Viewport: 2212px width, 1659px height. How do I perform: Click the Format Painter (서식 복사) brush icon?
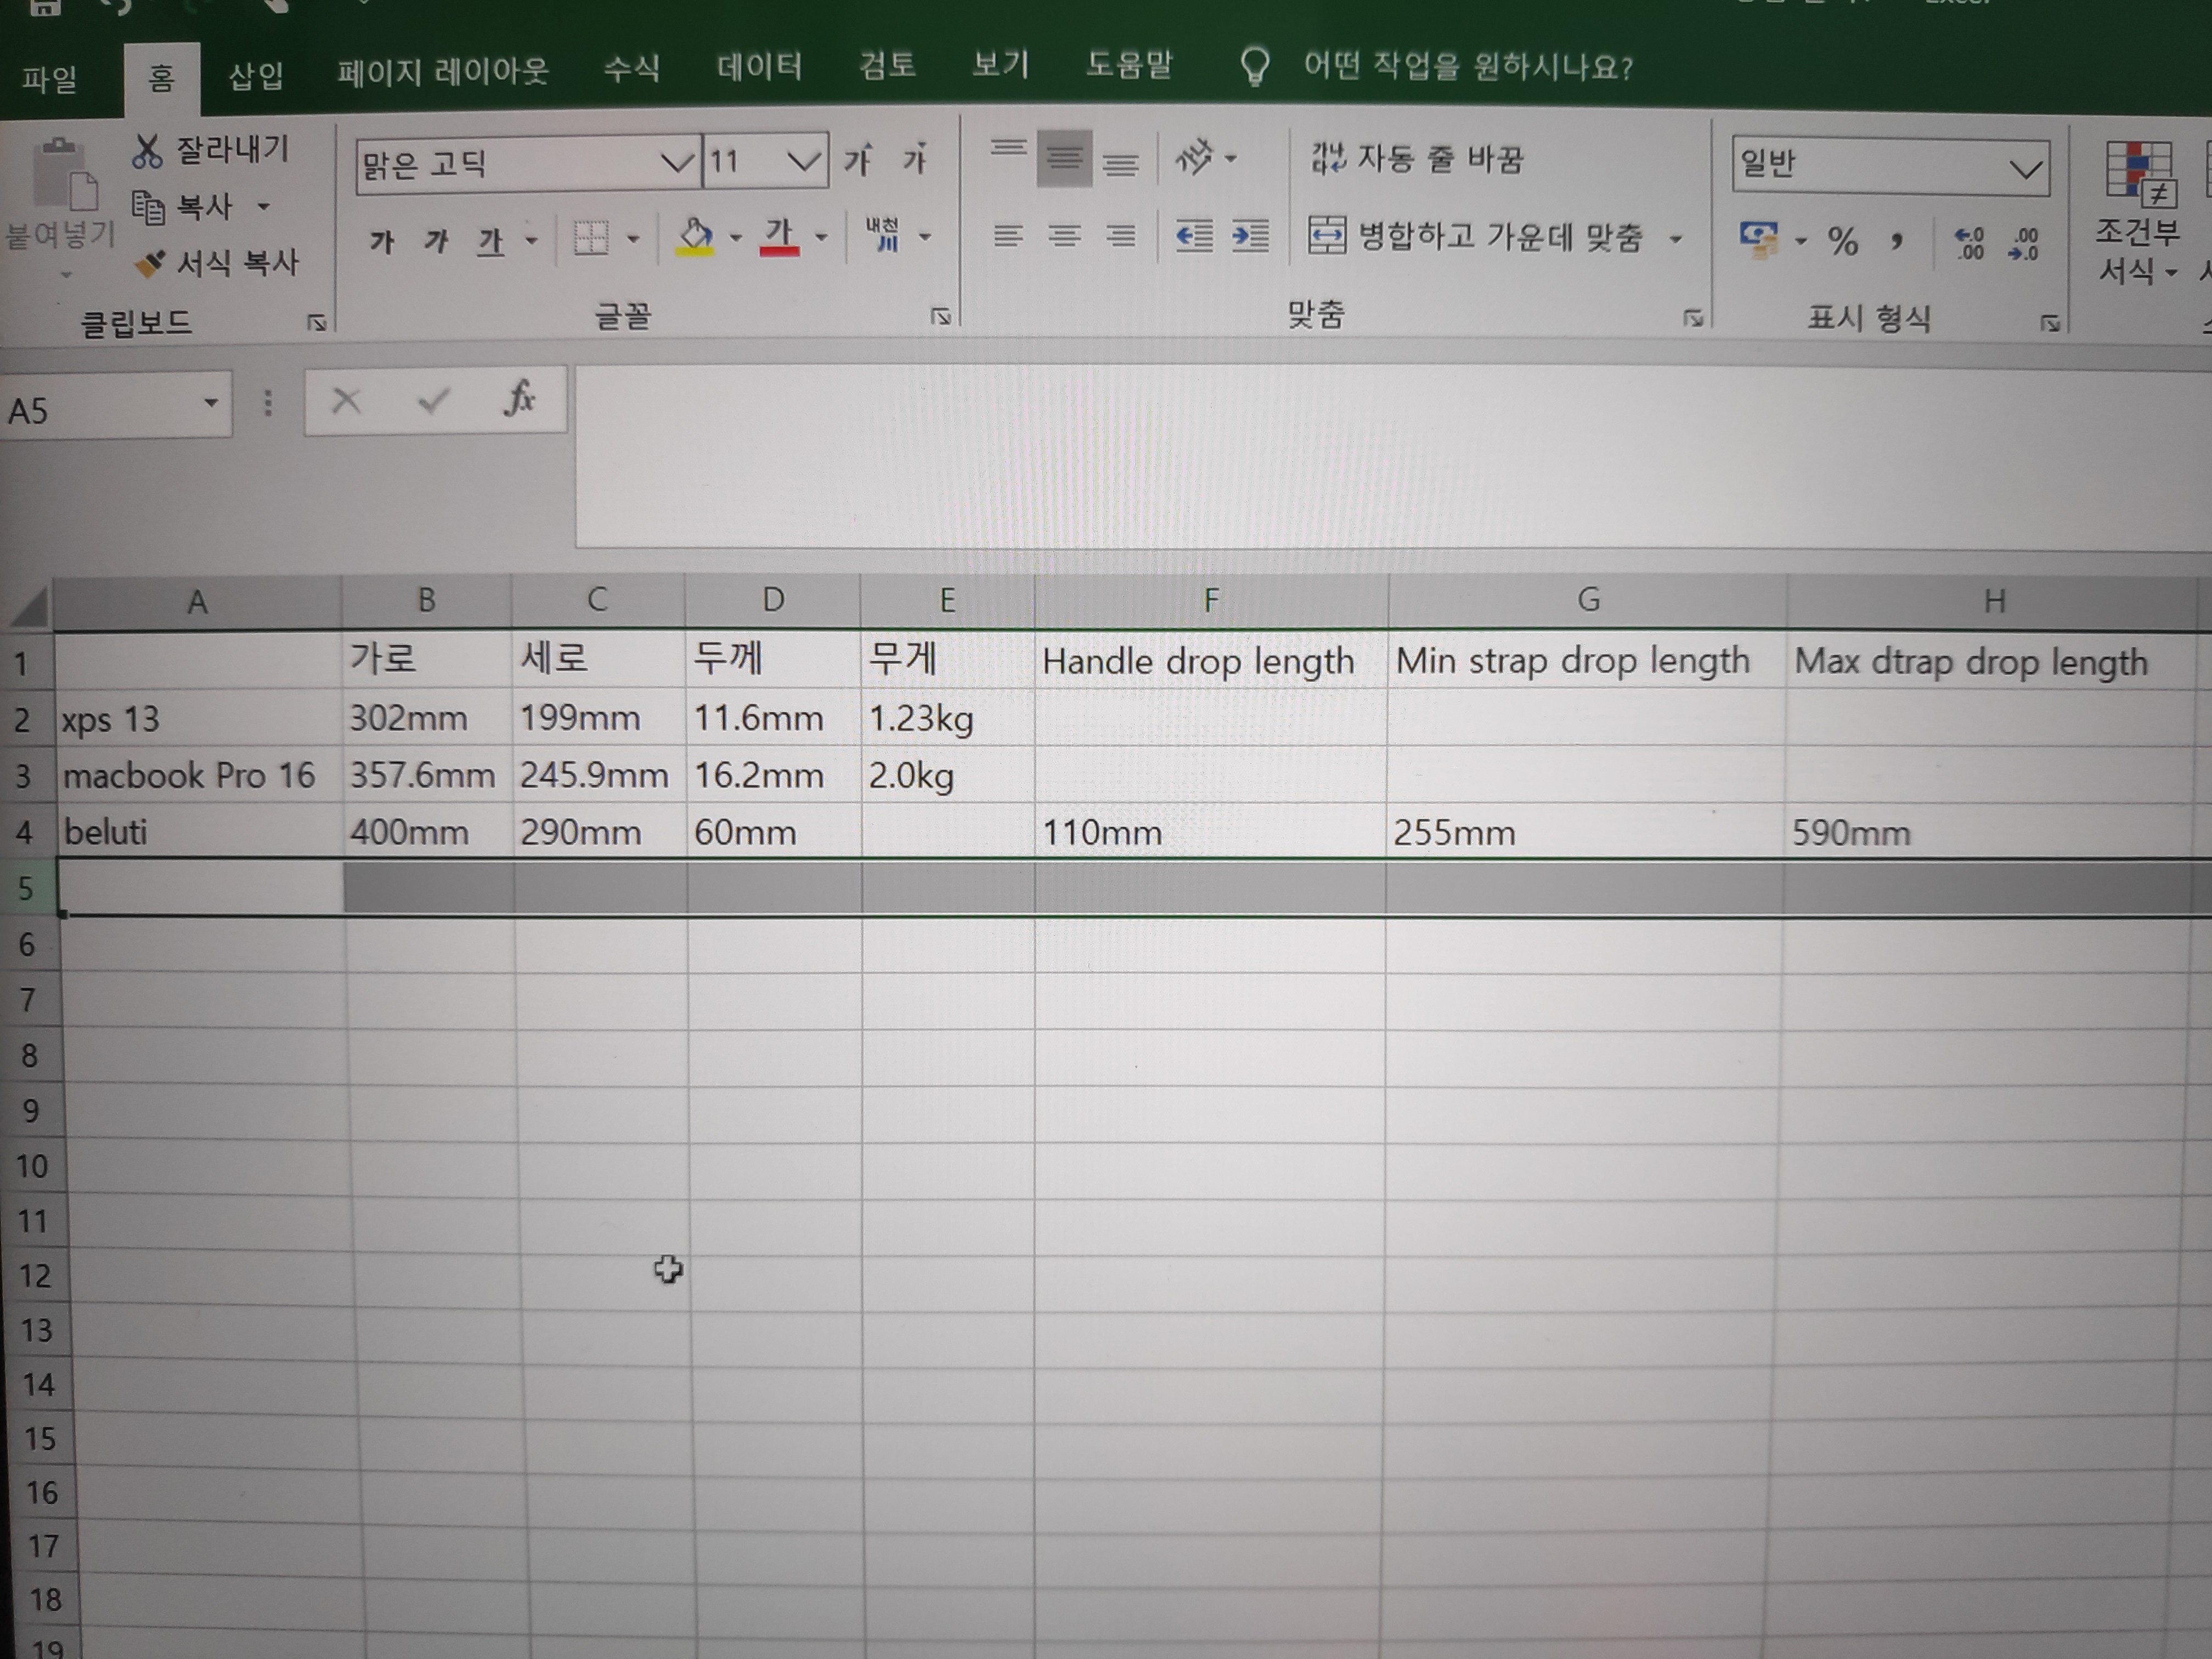pos(150,264)
